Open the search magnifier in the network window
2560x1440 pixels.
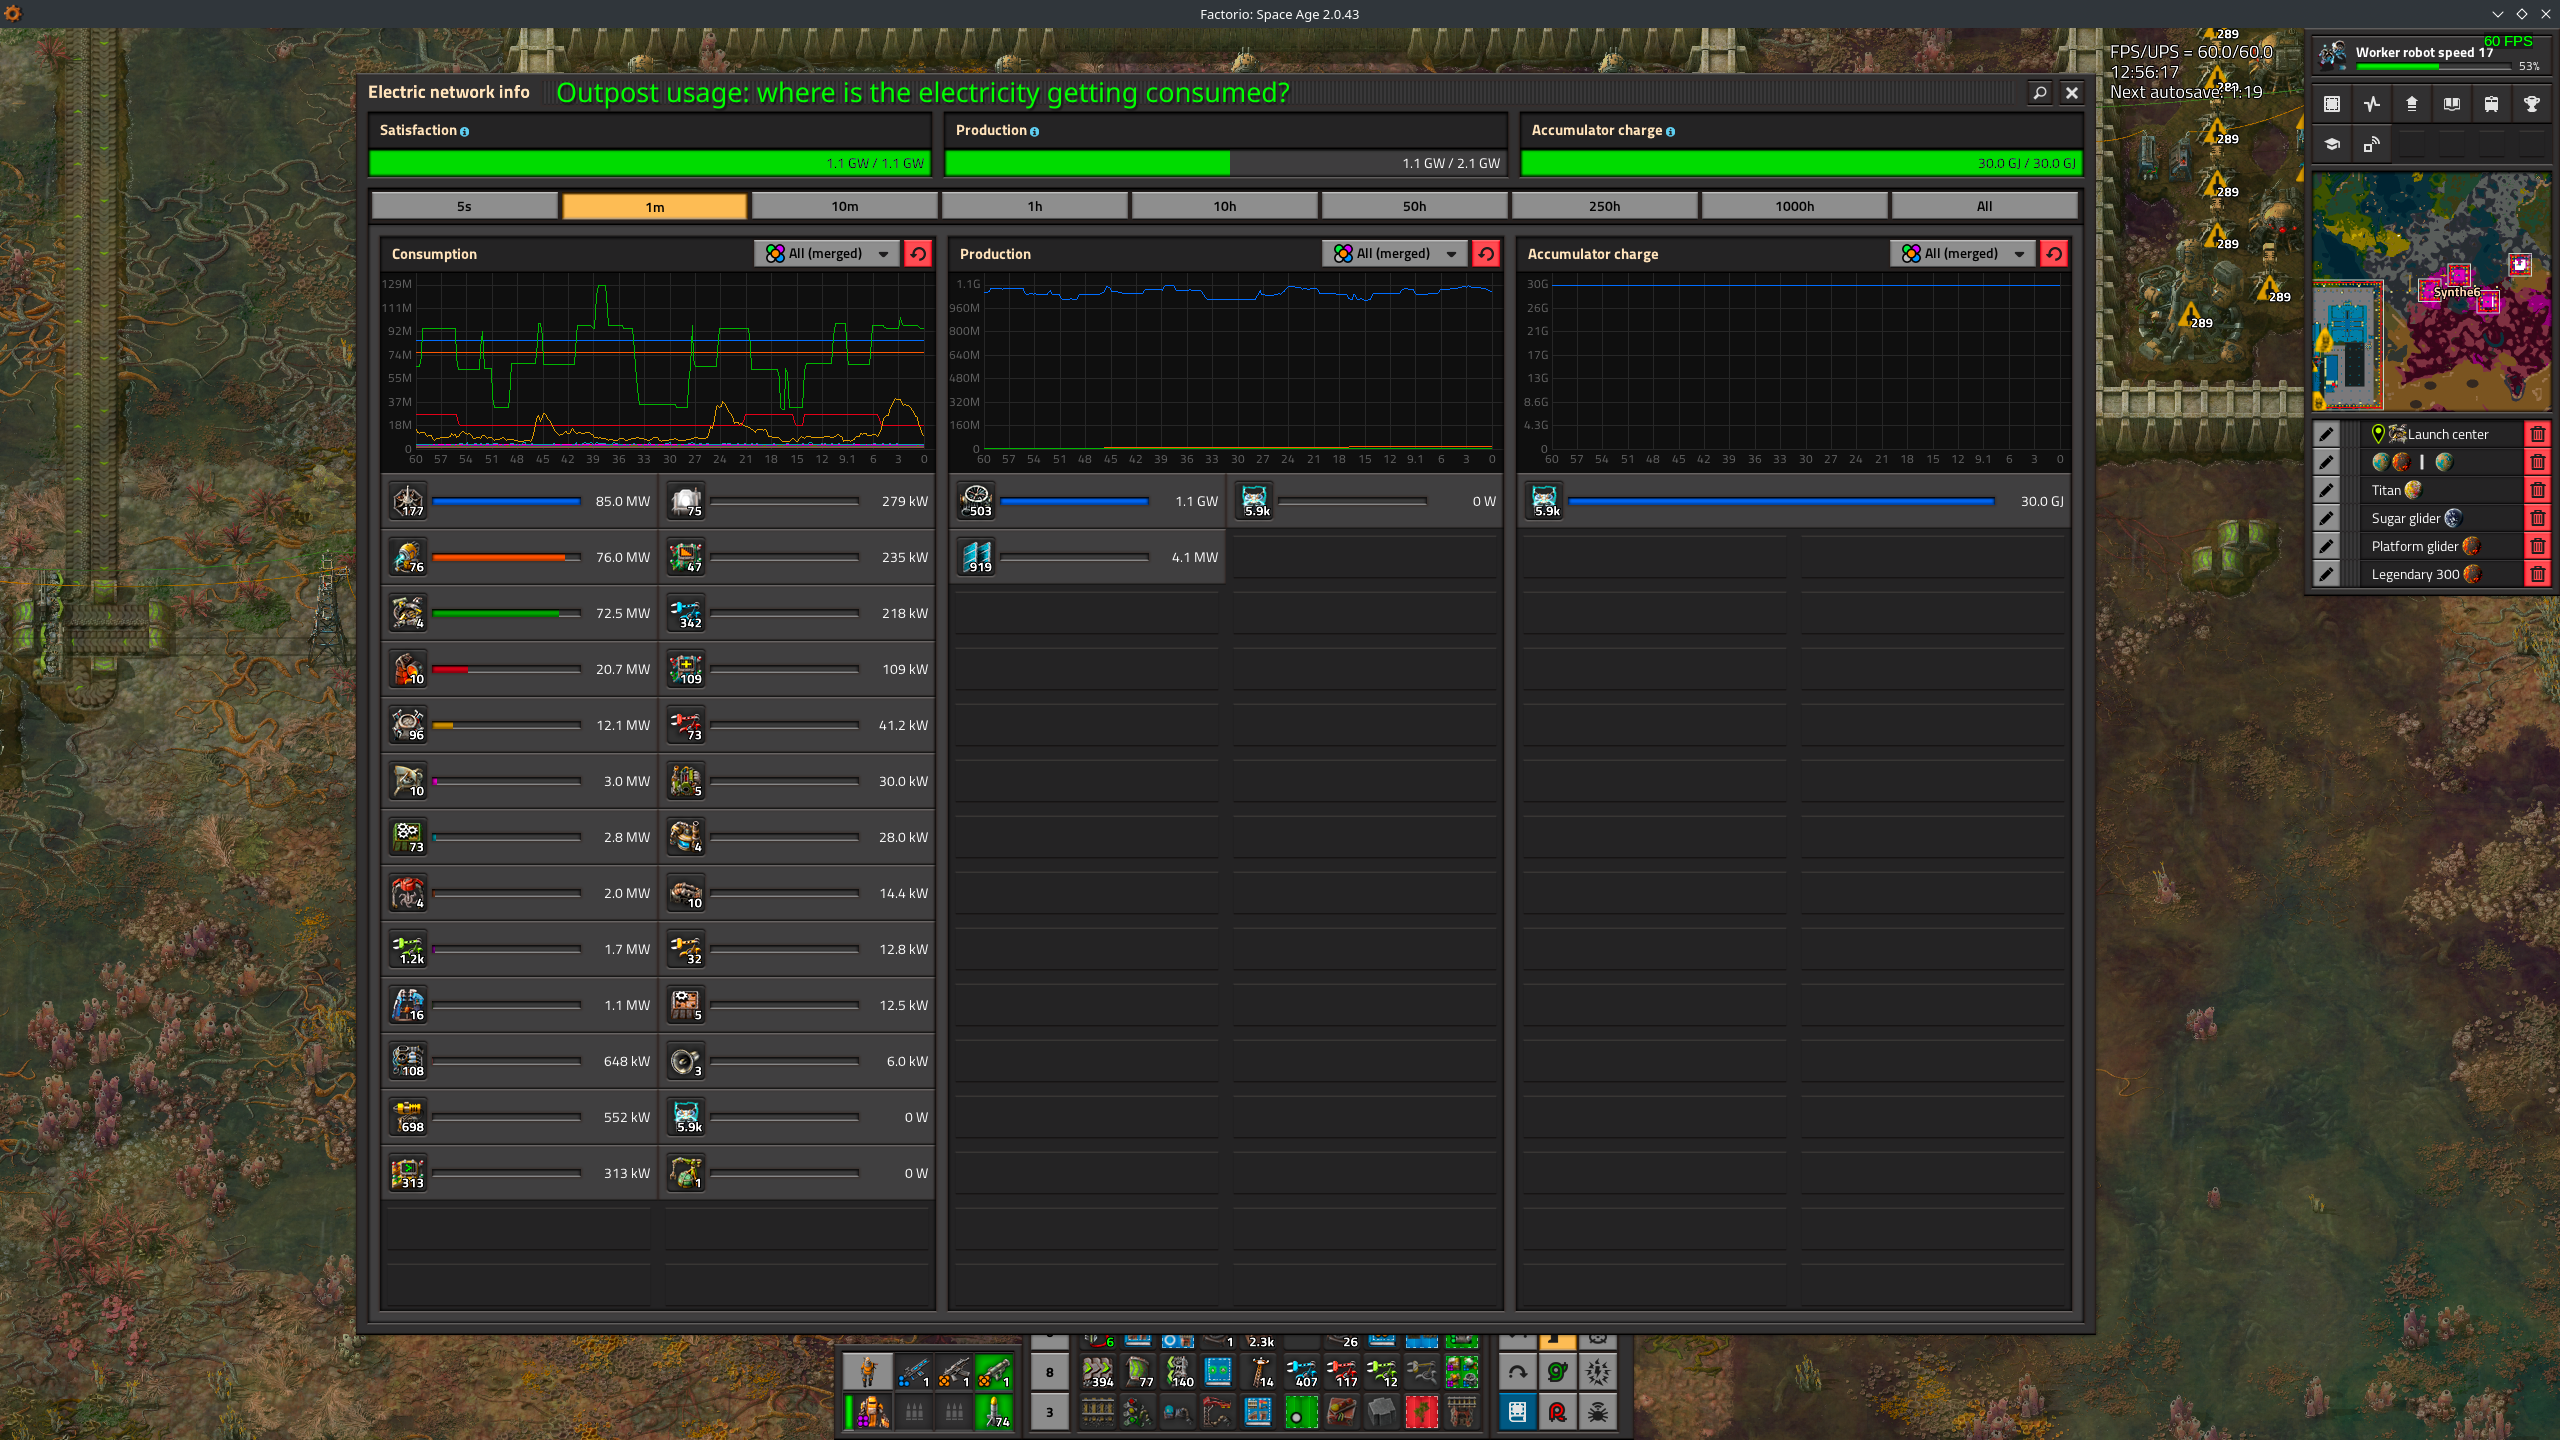tap(2039, 92)
